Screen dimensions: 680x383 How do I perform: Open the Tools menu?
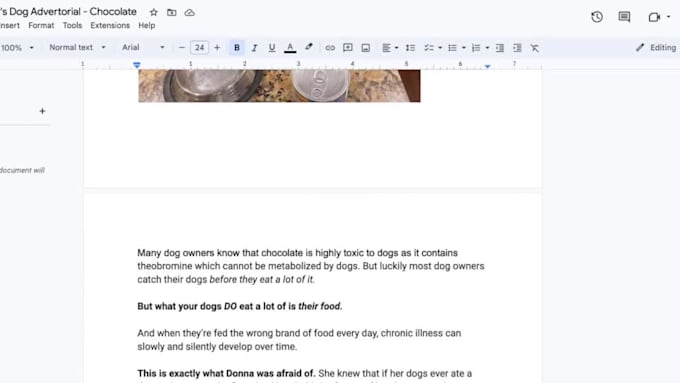pos(72,26)
